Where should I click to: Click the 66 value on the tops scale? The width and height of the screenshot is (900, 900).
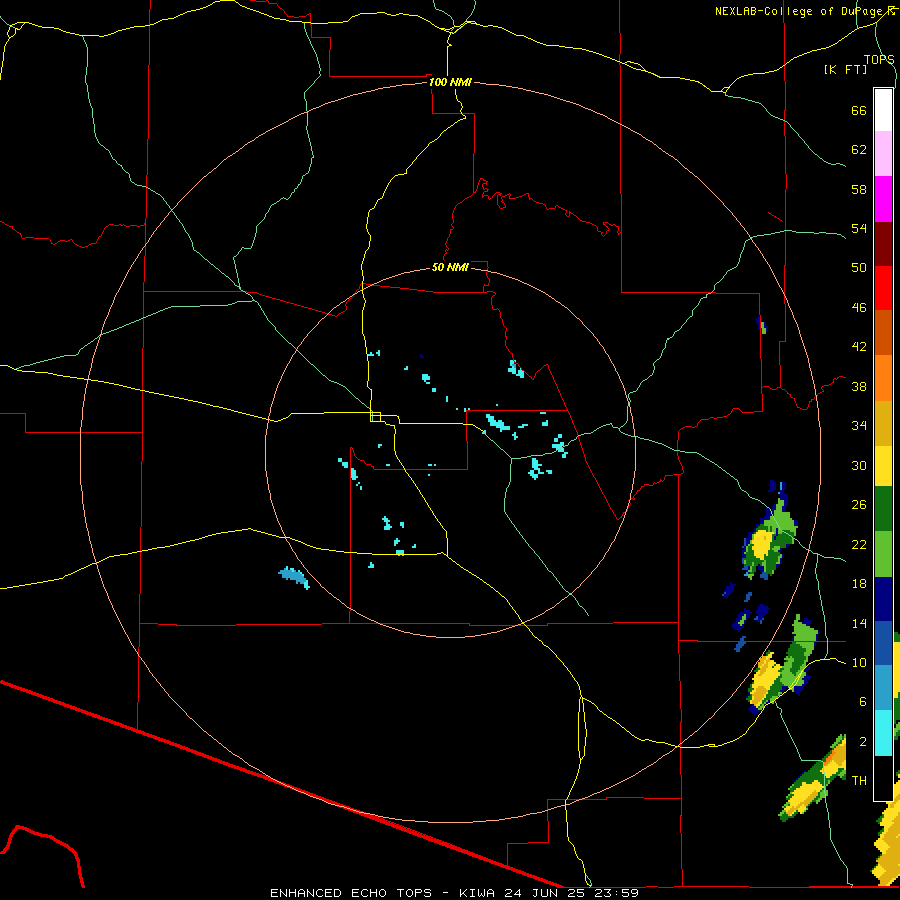coord(859,110)
